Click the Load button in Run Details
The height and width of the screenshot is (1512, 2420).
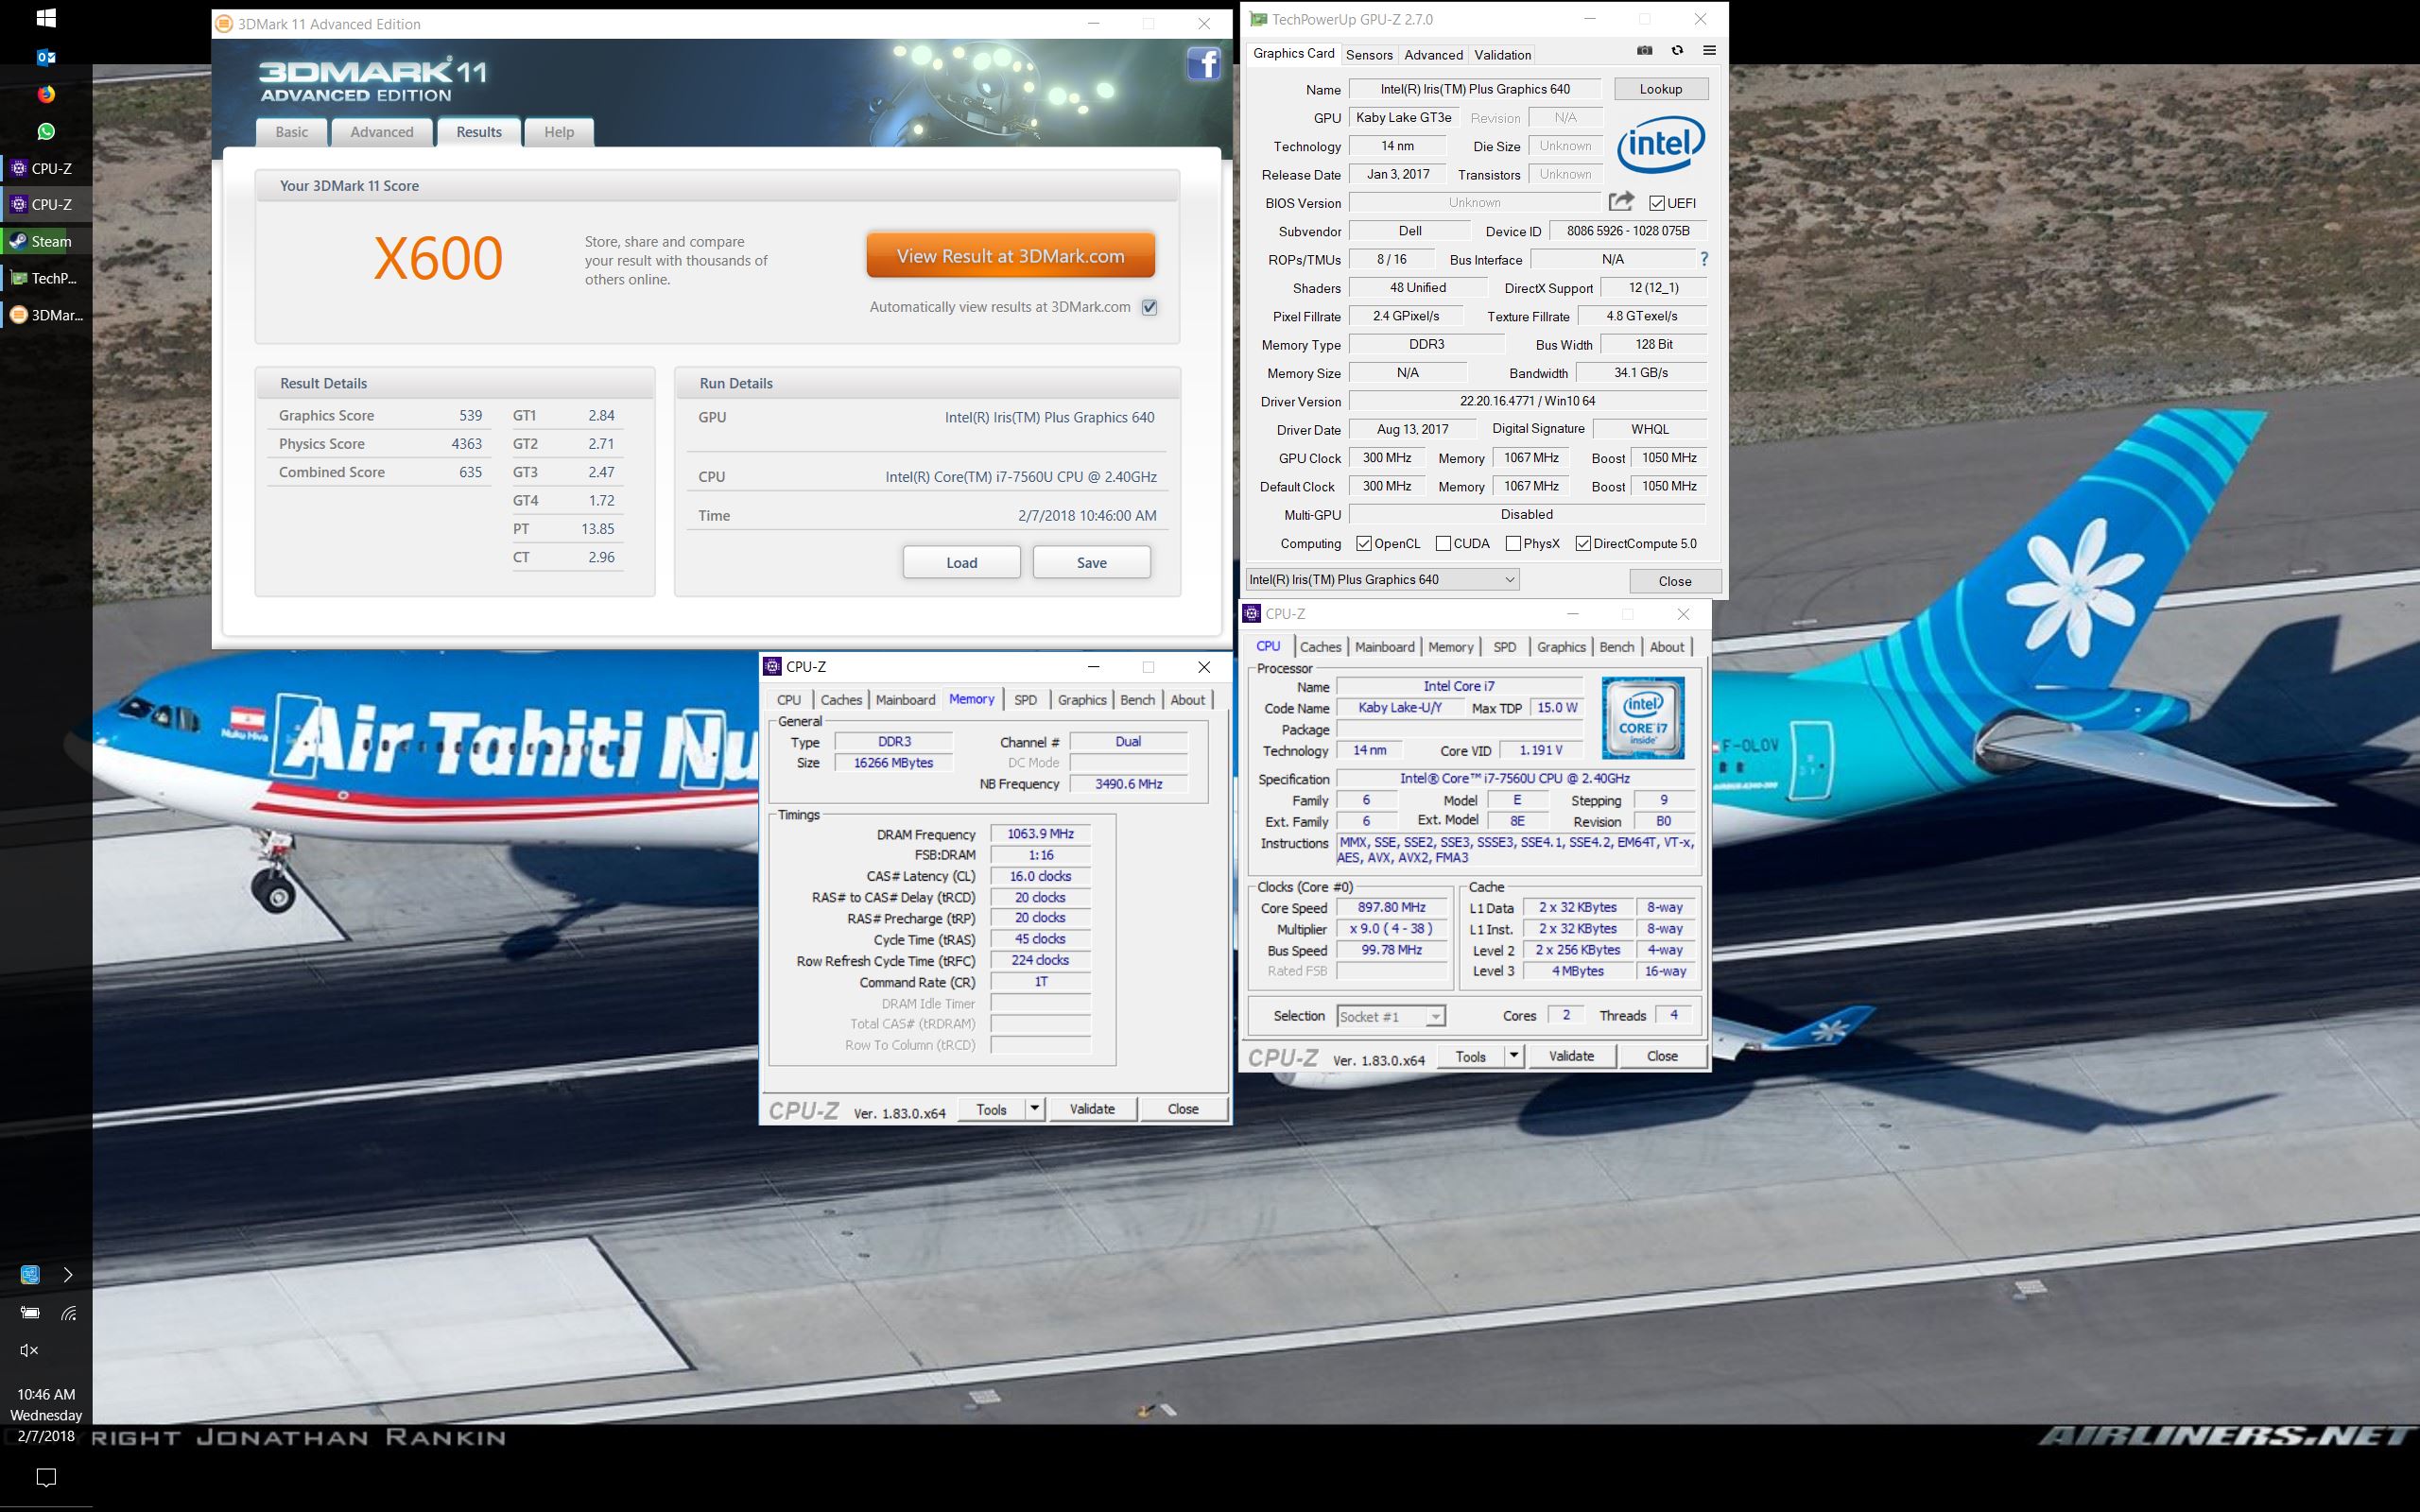coord(961,562)
